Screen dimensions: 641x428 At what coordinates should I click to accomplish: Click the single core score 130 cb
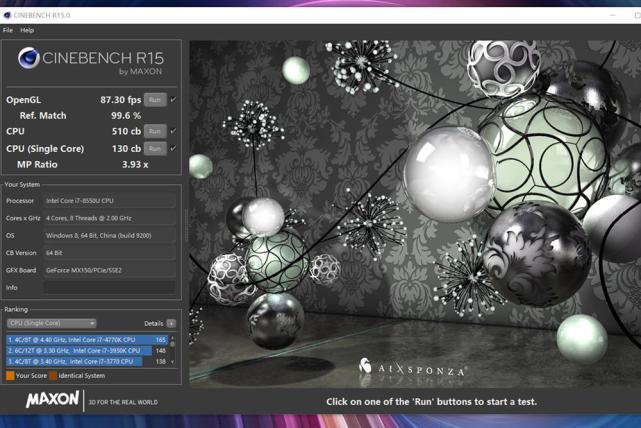tap(126, 148)
